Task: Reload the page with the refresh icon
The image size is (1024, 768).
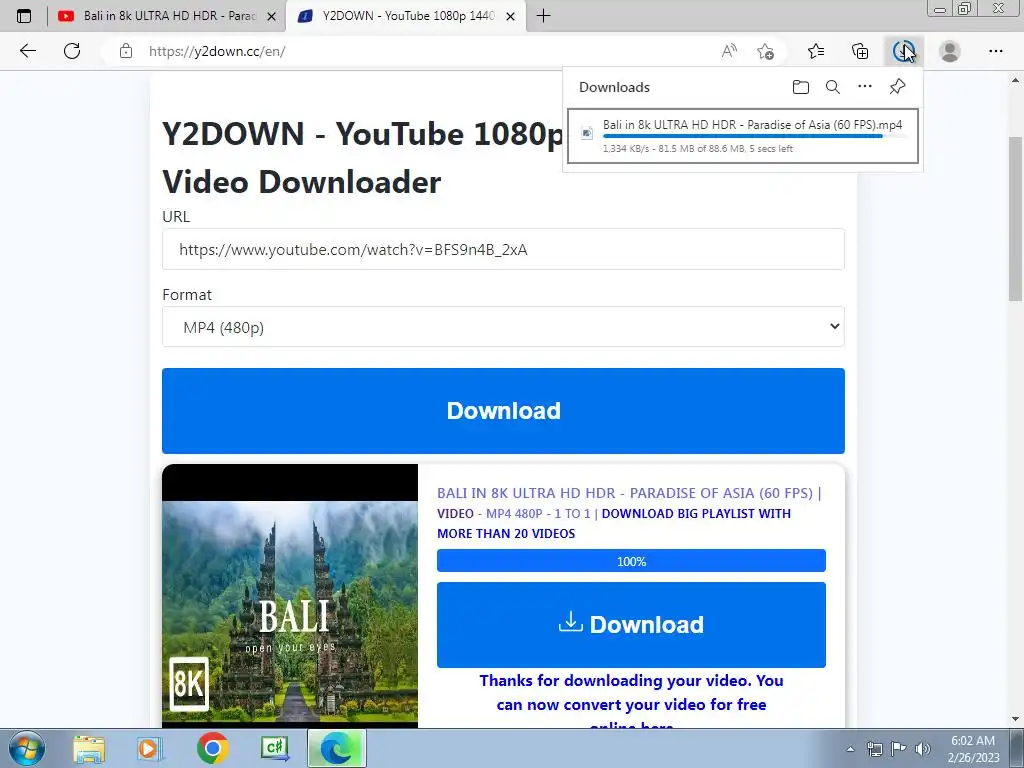Action: 72,51
